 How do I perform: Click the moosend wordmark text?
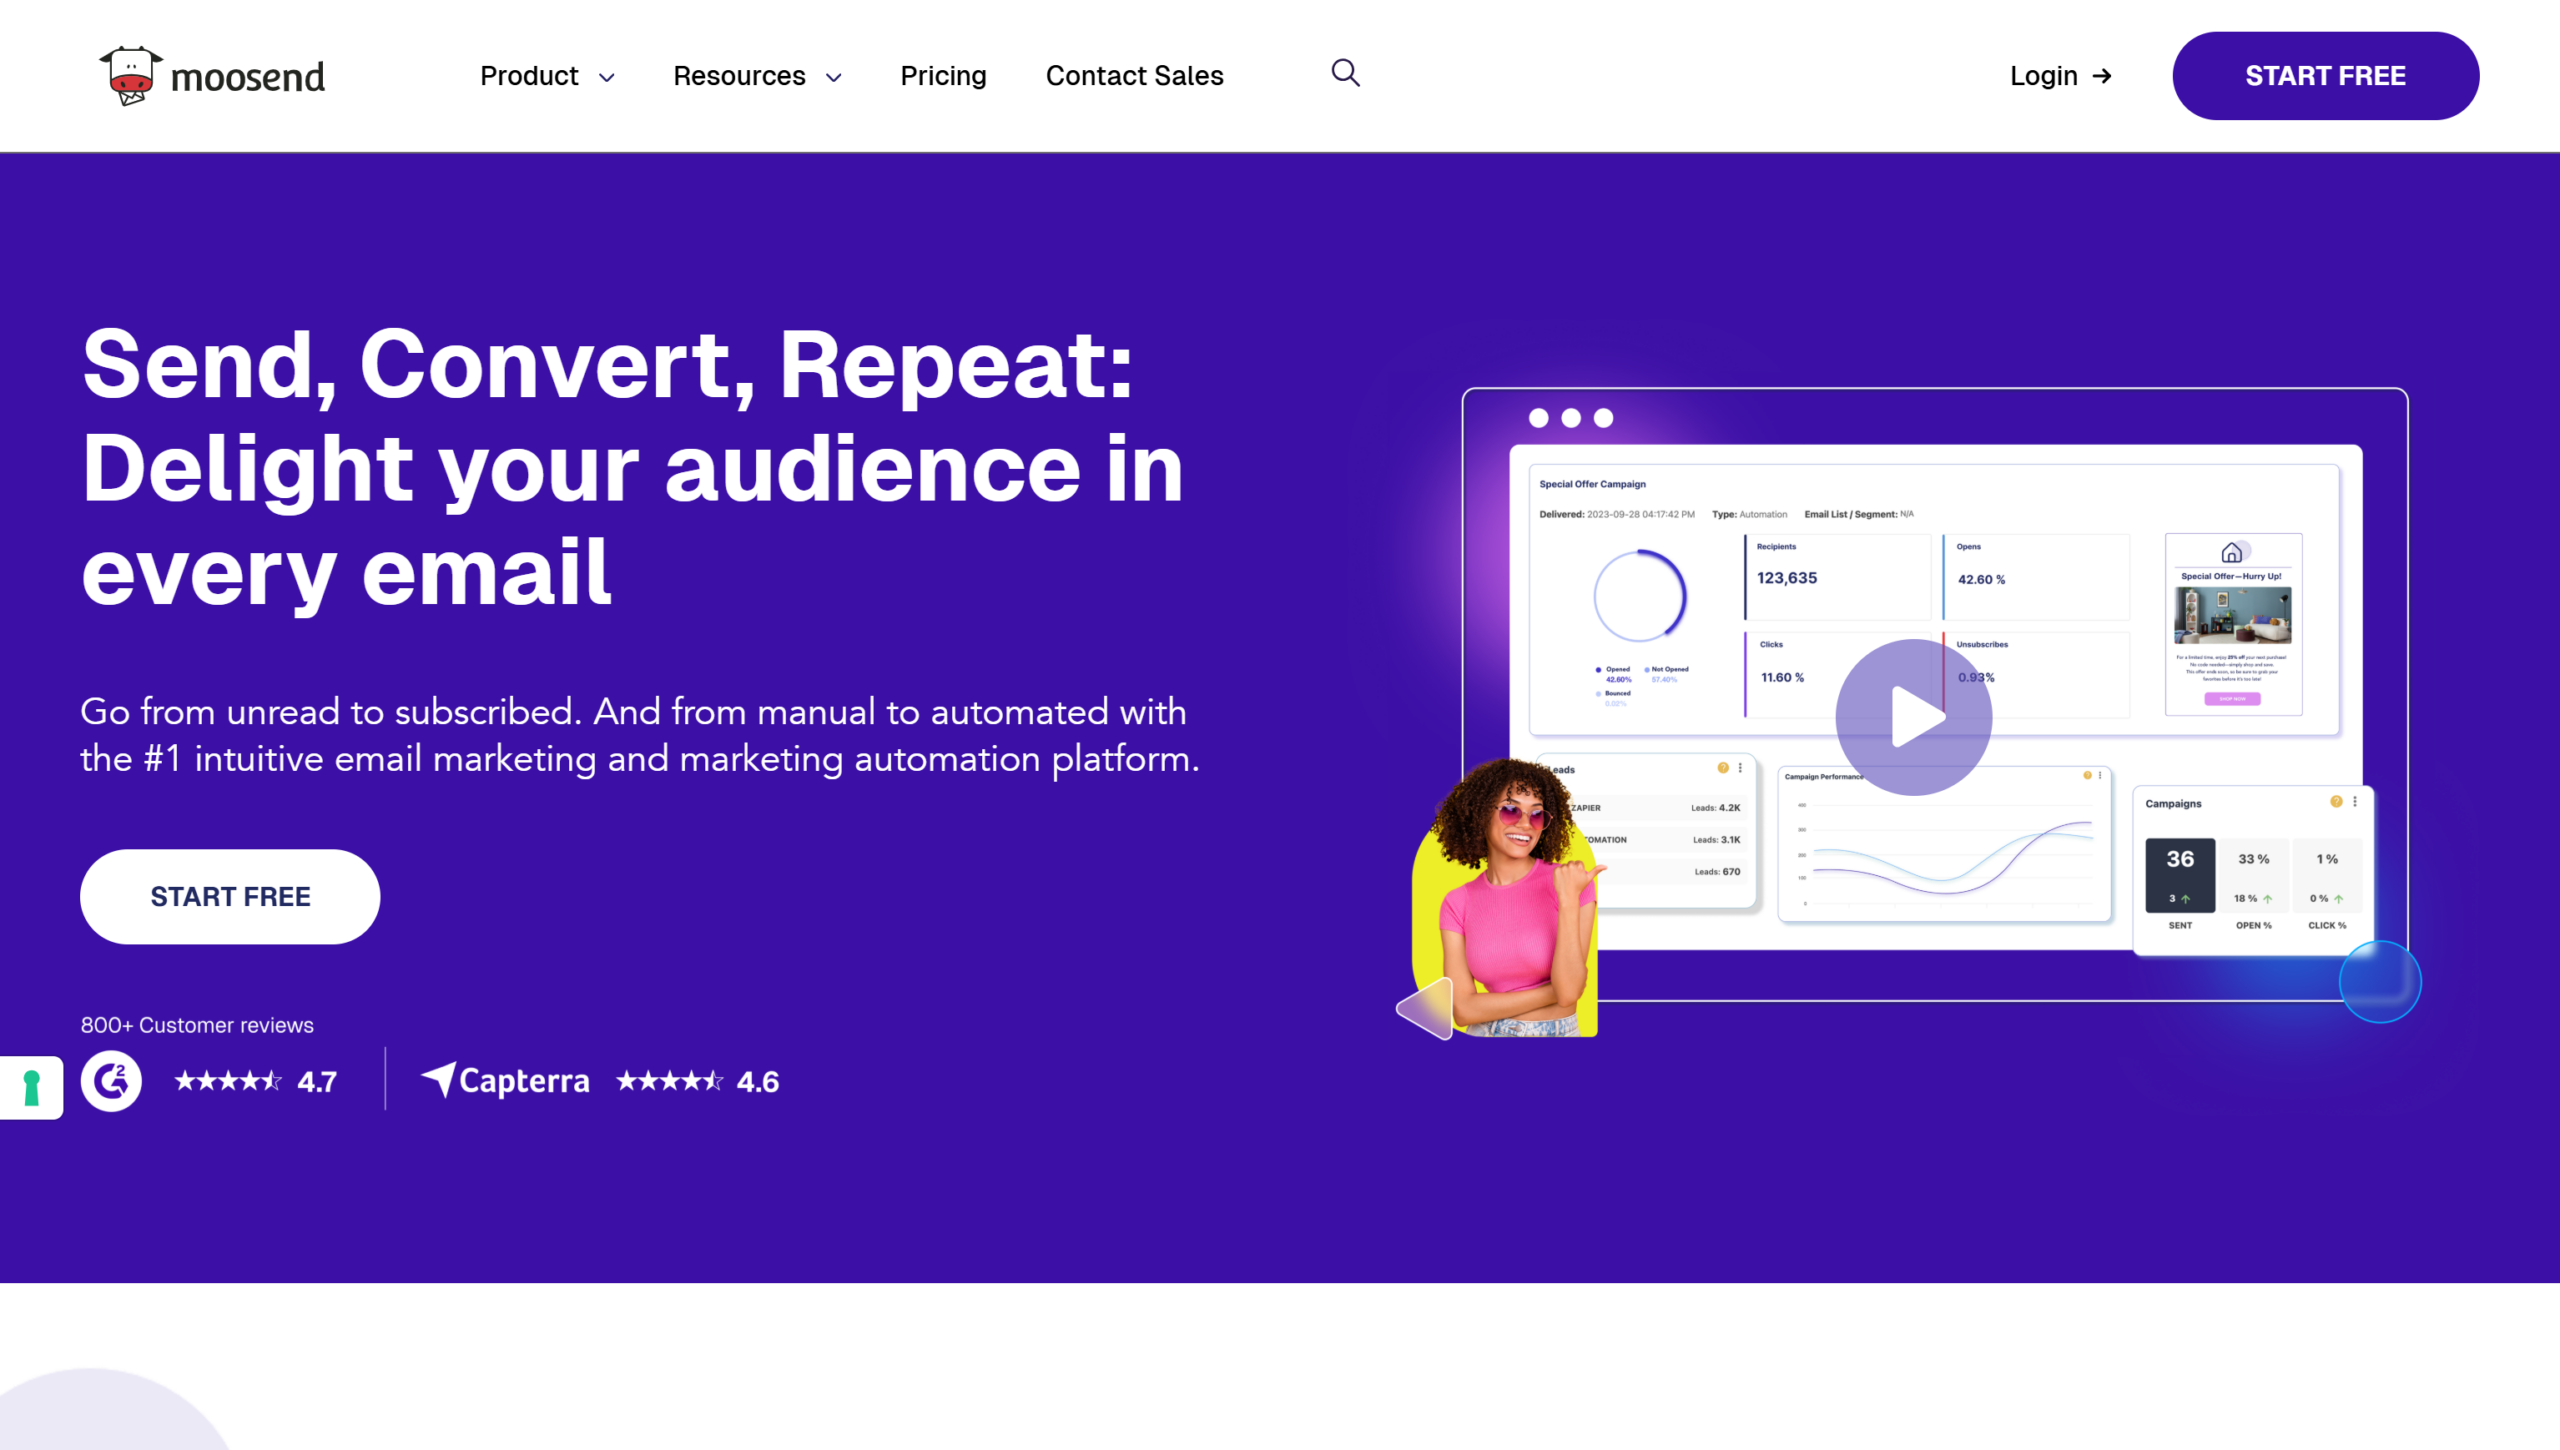tap(248, 77)
